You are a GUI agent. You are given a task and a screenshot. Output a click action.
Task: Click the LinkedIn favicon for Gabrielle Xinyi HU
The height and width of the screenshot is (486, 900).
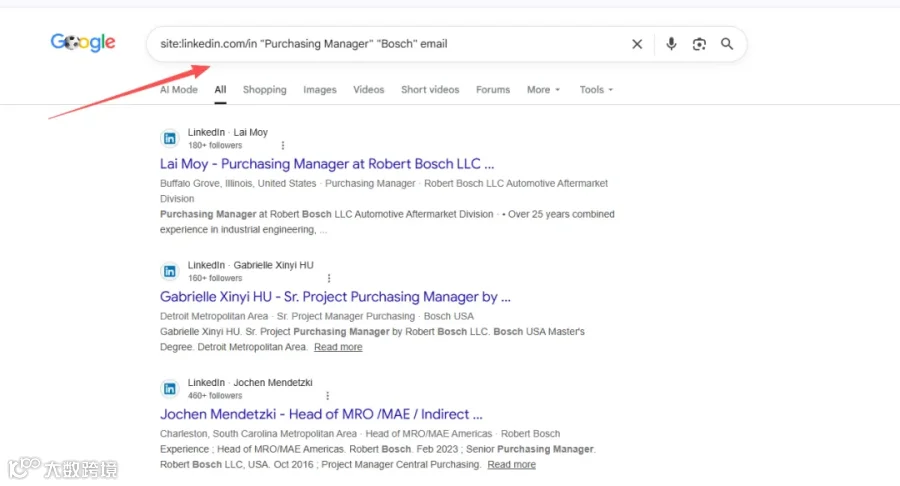[x=170, y=271]
